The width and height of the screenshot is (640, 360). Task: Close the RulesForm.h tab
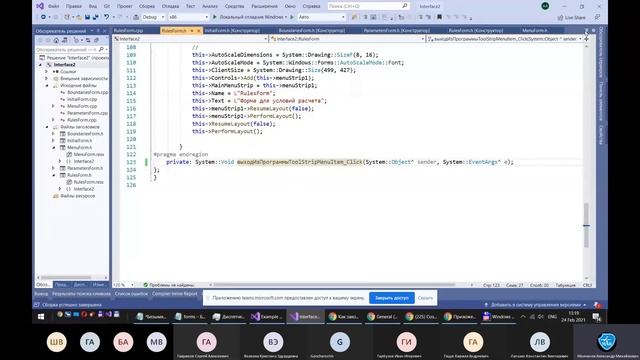[199, 31]
